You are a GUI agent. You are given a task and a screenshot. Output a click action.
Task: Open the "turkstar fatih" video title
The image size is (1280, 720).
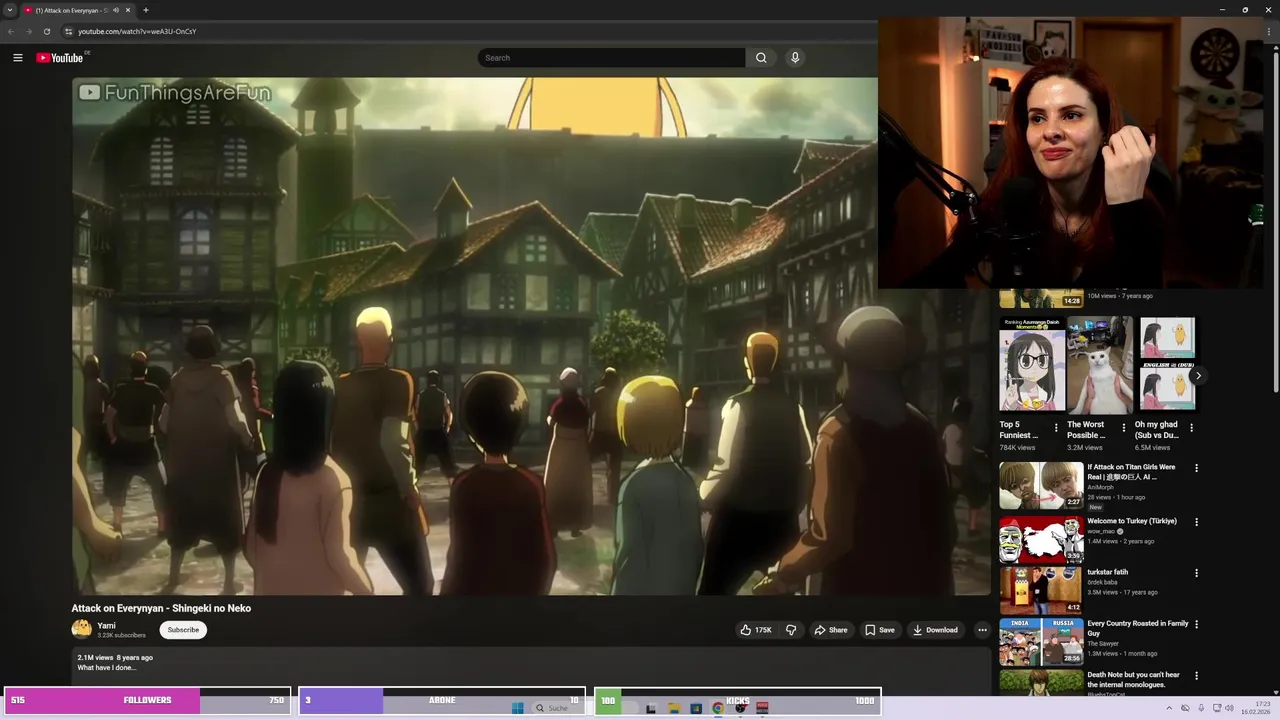[x=1108, y=572]
